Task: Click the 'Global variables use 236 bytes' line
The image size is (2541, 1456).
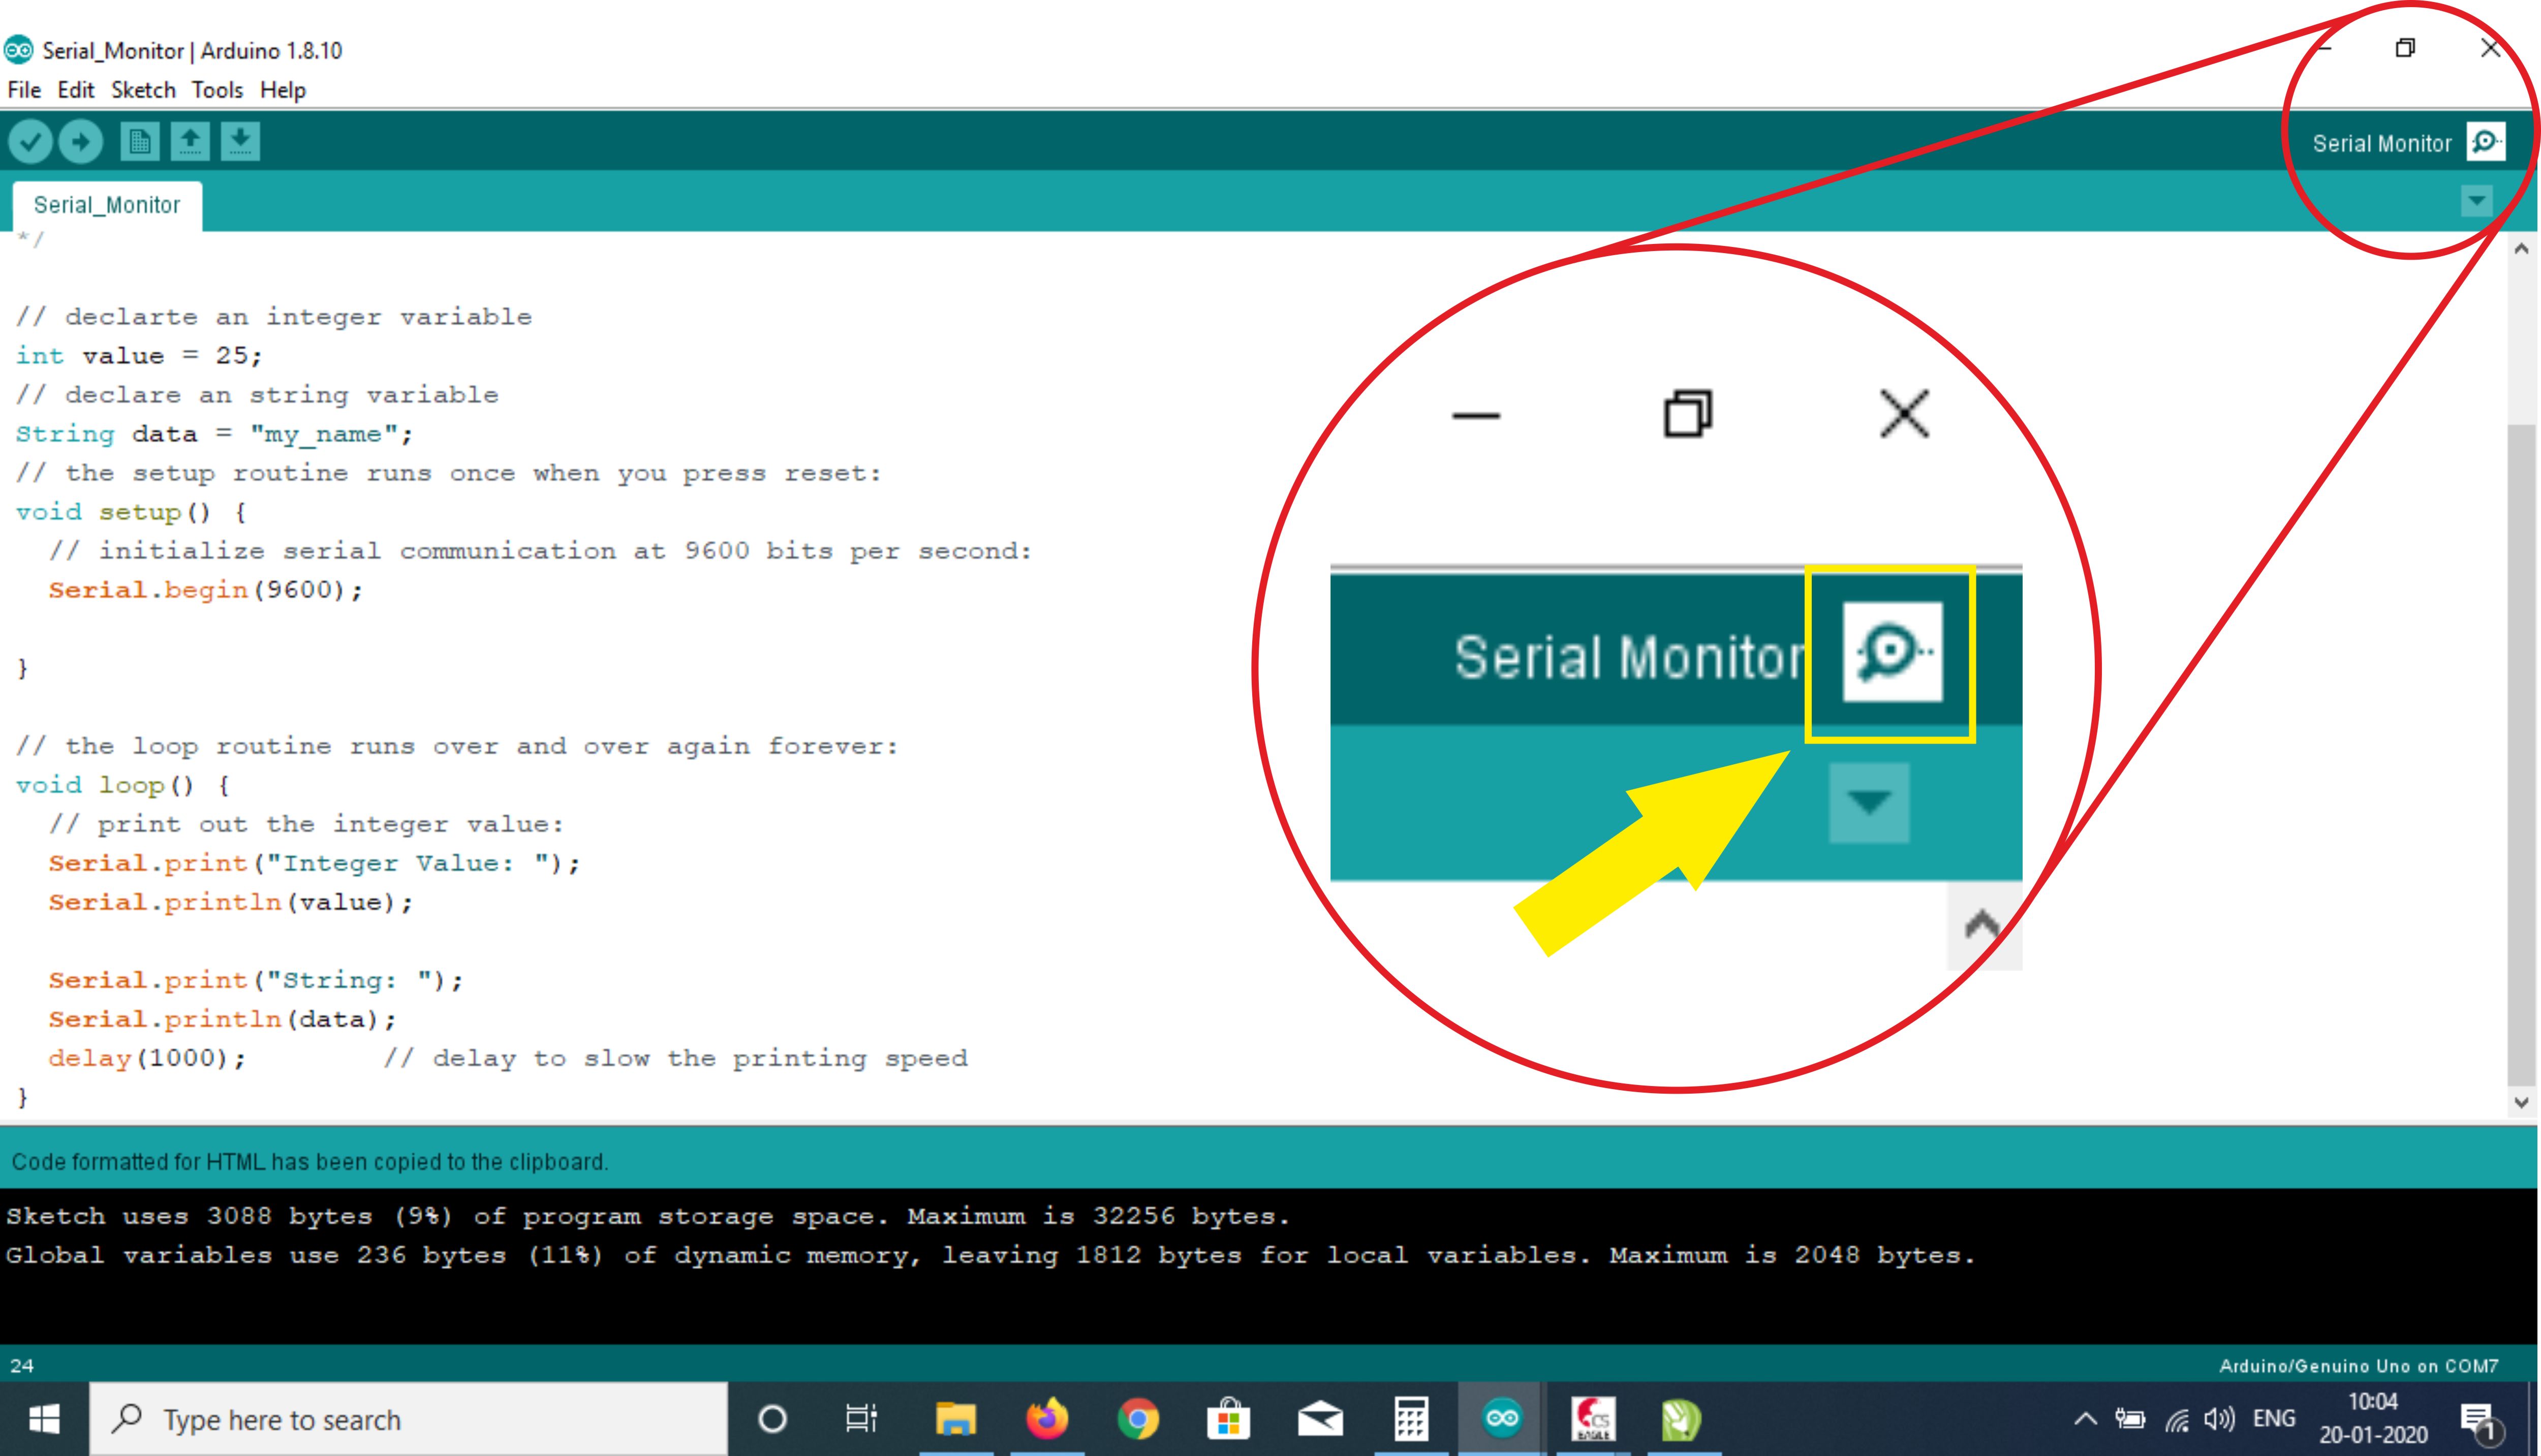Action: tap(991, 1255)
